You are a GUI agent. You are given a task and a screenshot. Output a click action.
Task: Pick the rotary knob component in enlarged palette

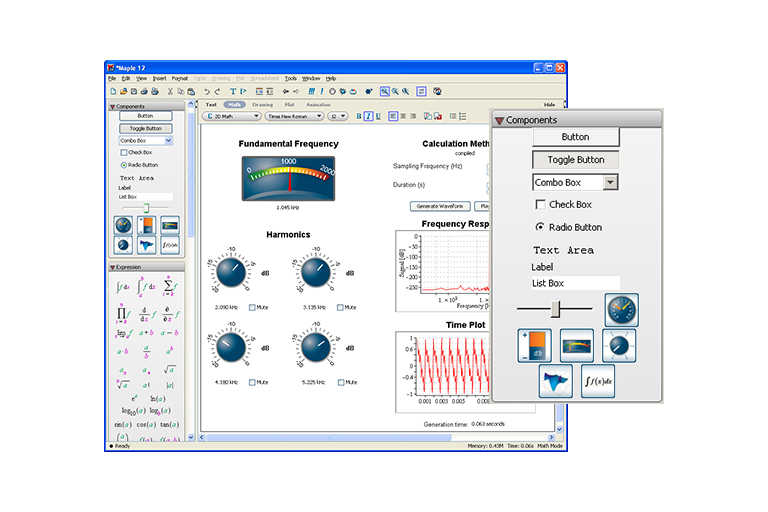[621, 346]
